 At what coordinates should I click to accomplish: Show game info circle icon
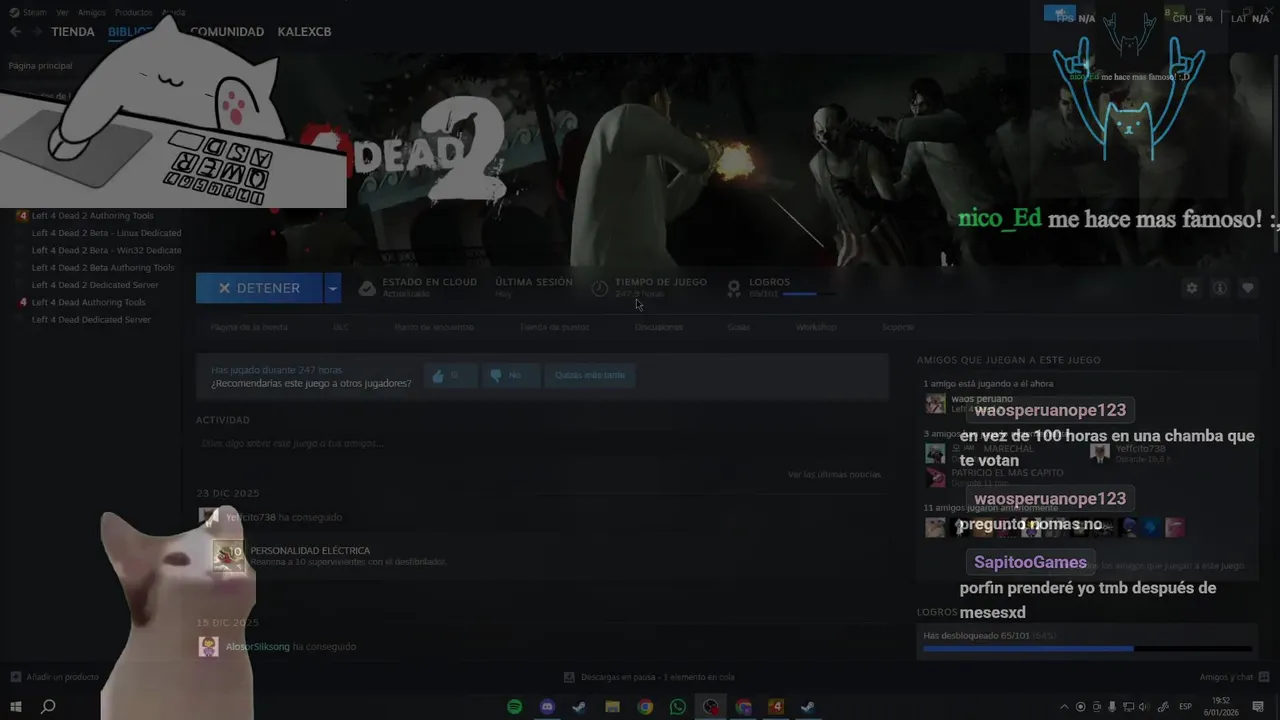(x=1219, y=288)
